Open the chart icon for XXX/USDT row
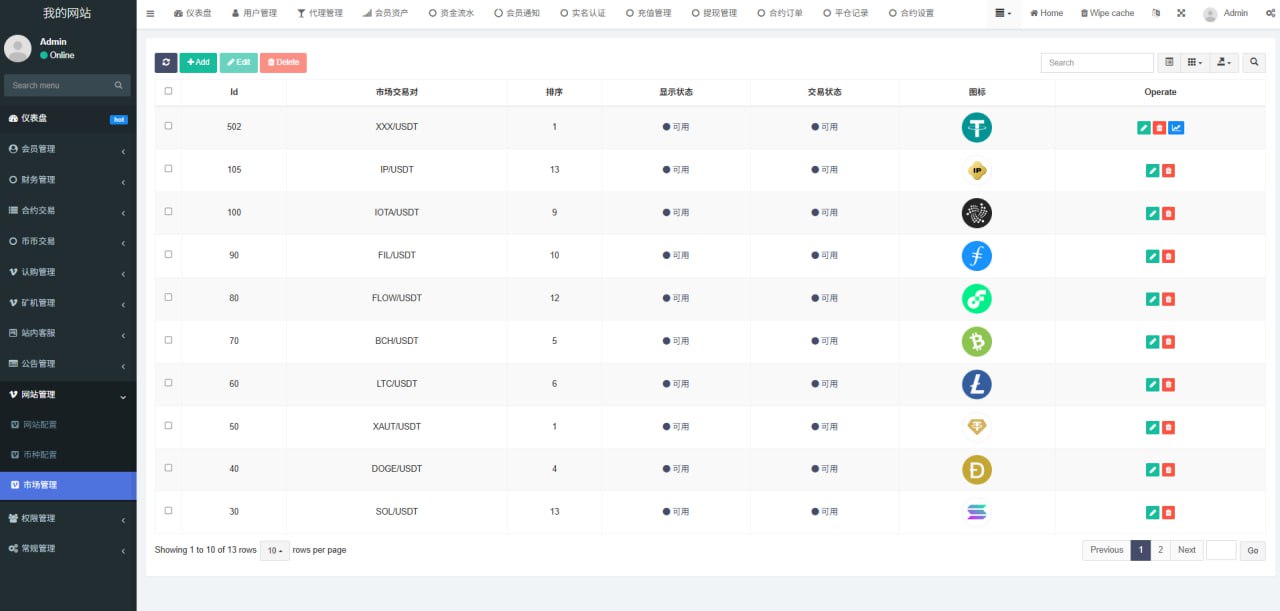The height and width of the screenshot is (611, 1280). [x=1176, y=127]
